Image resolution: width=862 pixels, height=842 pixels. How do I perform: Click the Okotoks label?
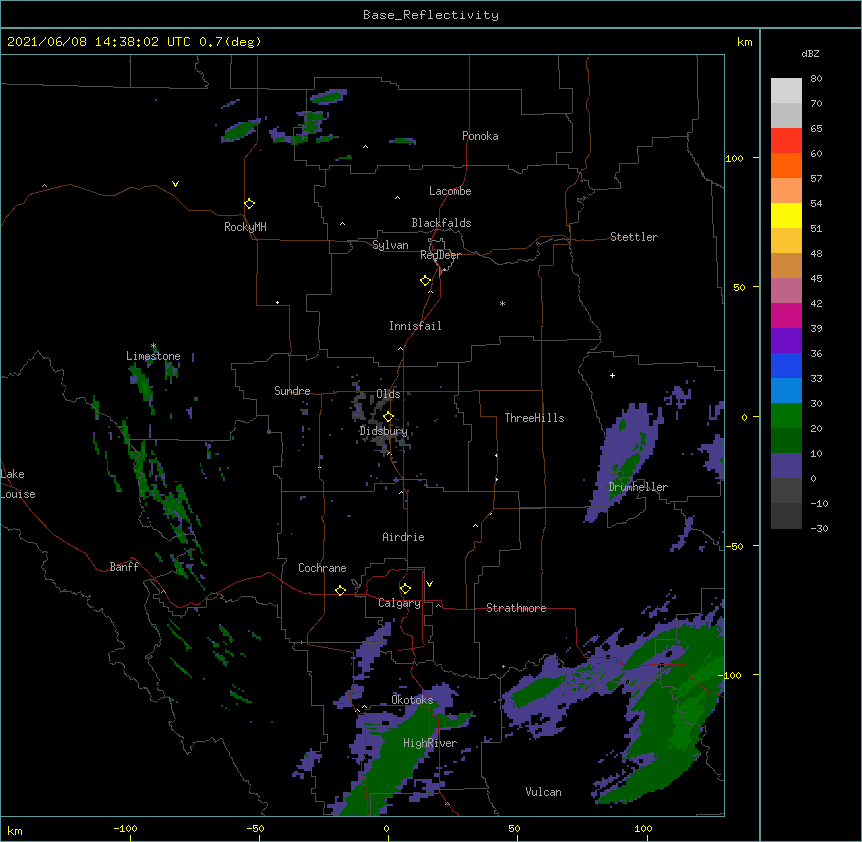coord(412,700)
